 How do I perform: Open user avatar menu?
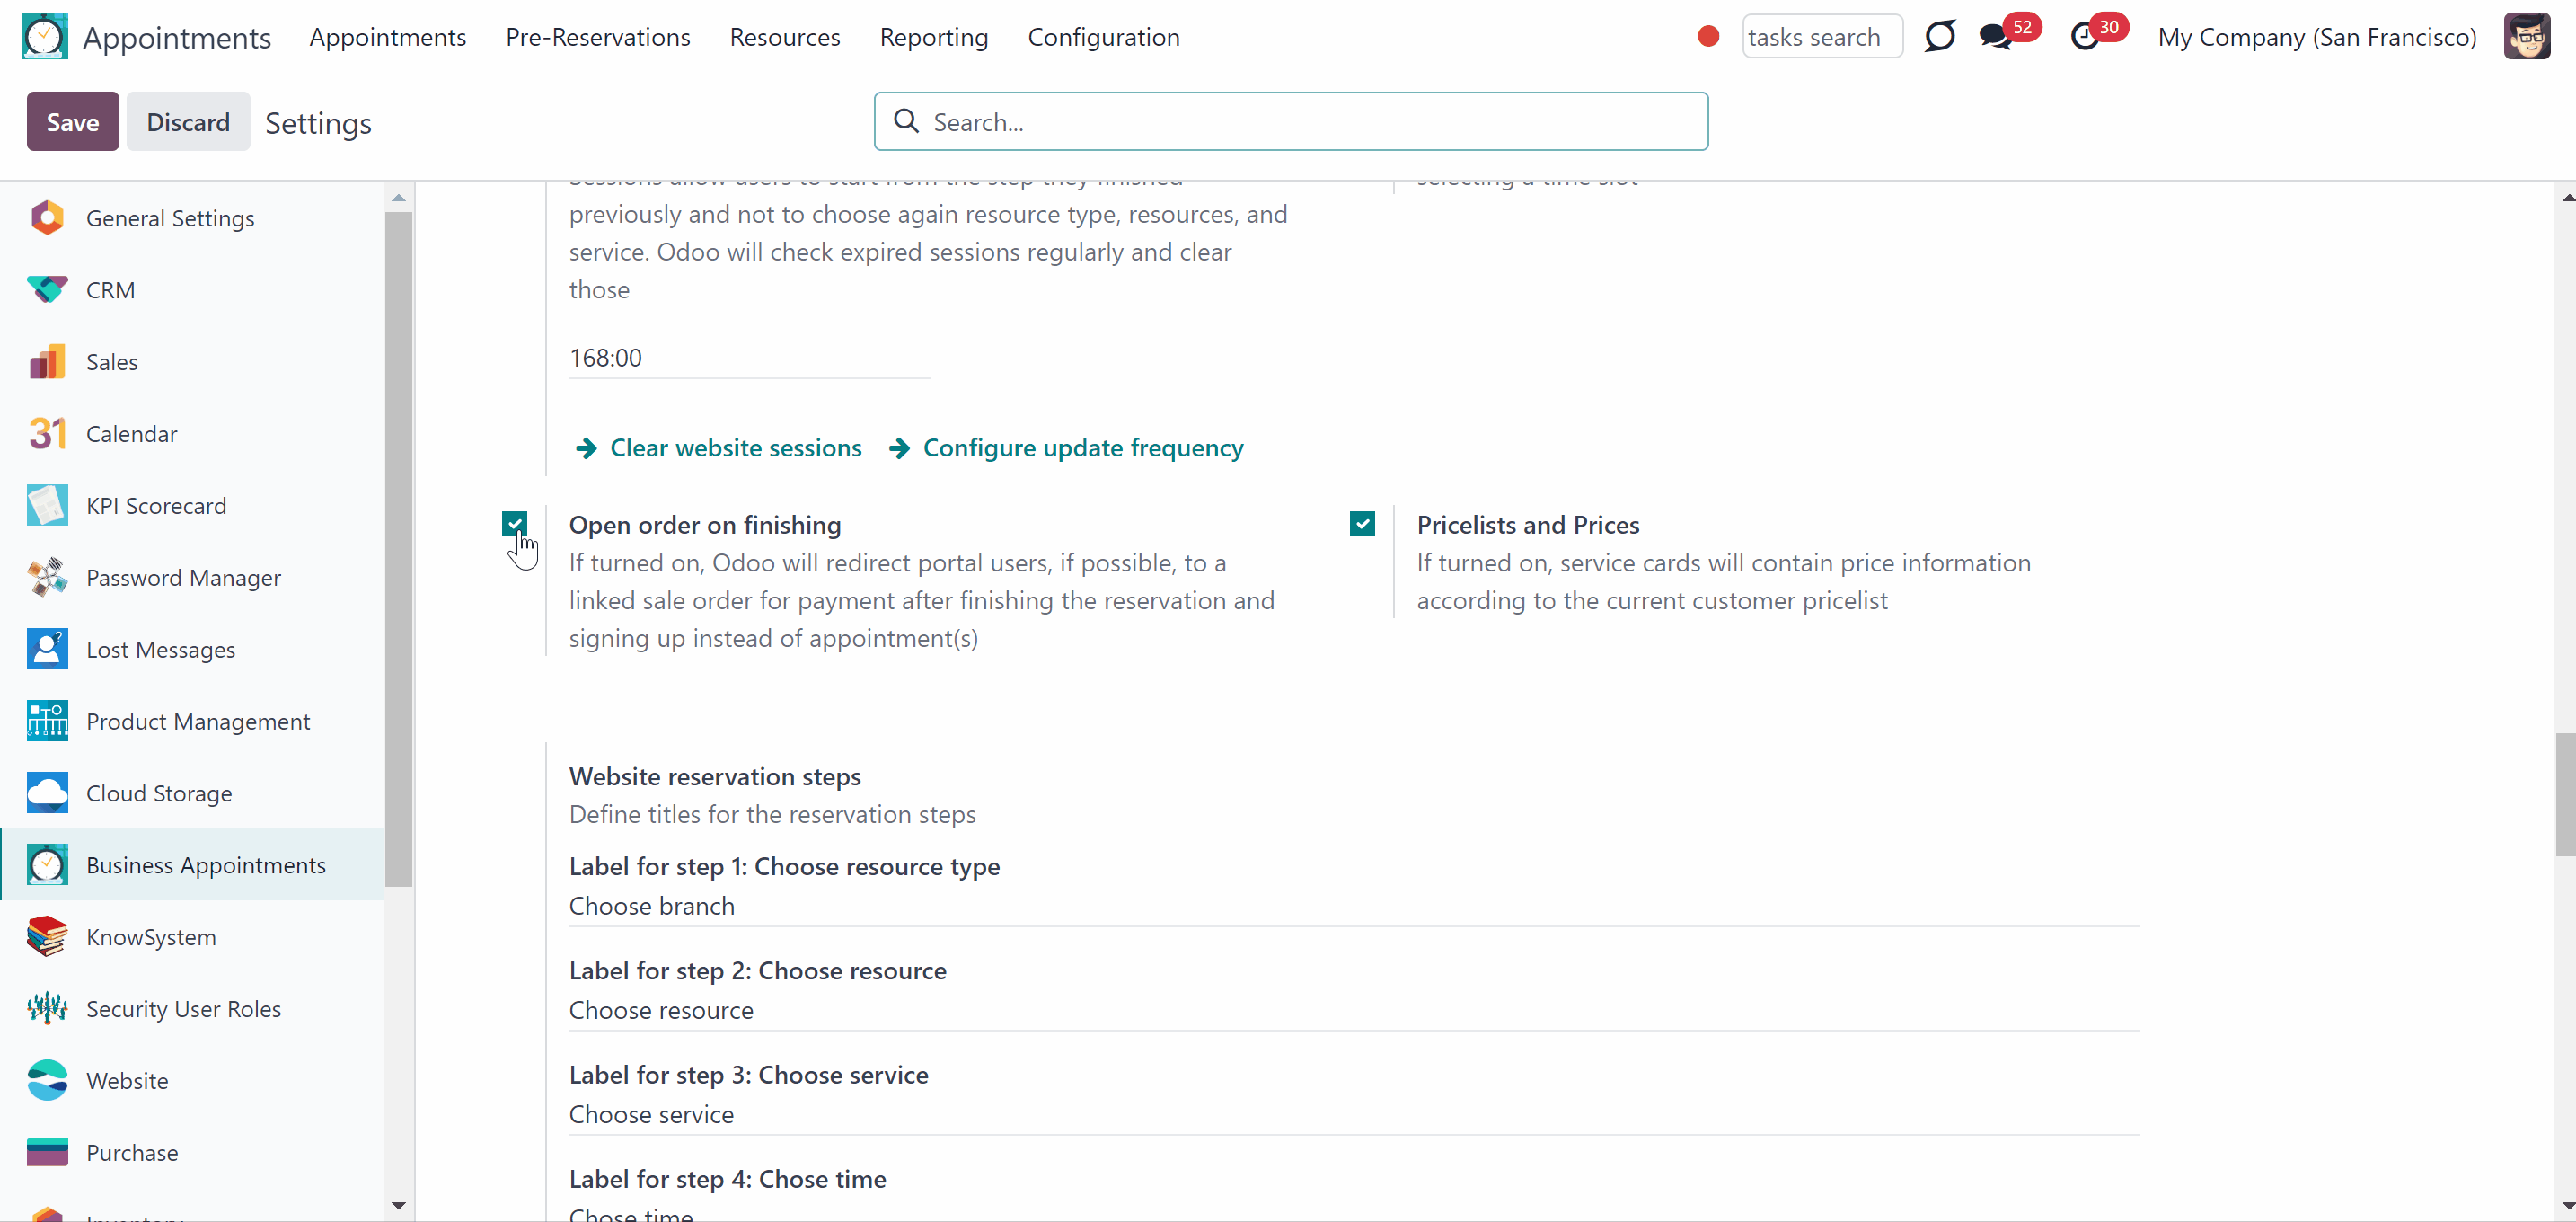click(x=2526, y=37)
